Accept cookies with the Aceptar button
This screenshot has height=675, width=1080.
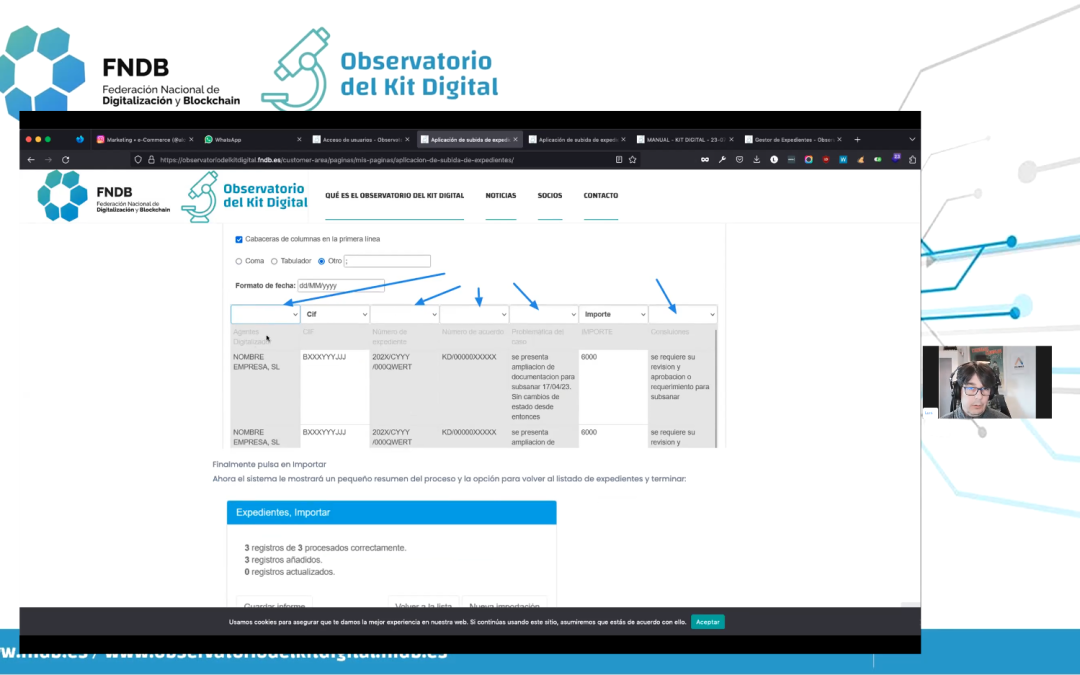[x=707, y=622]
